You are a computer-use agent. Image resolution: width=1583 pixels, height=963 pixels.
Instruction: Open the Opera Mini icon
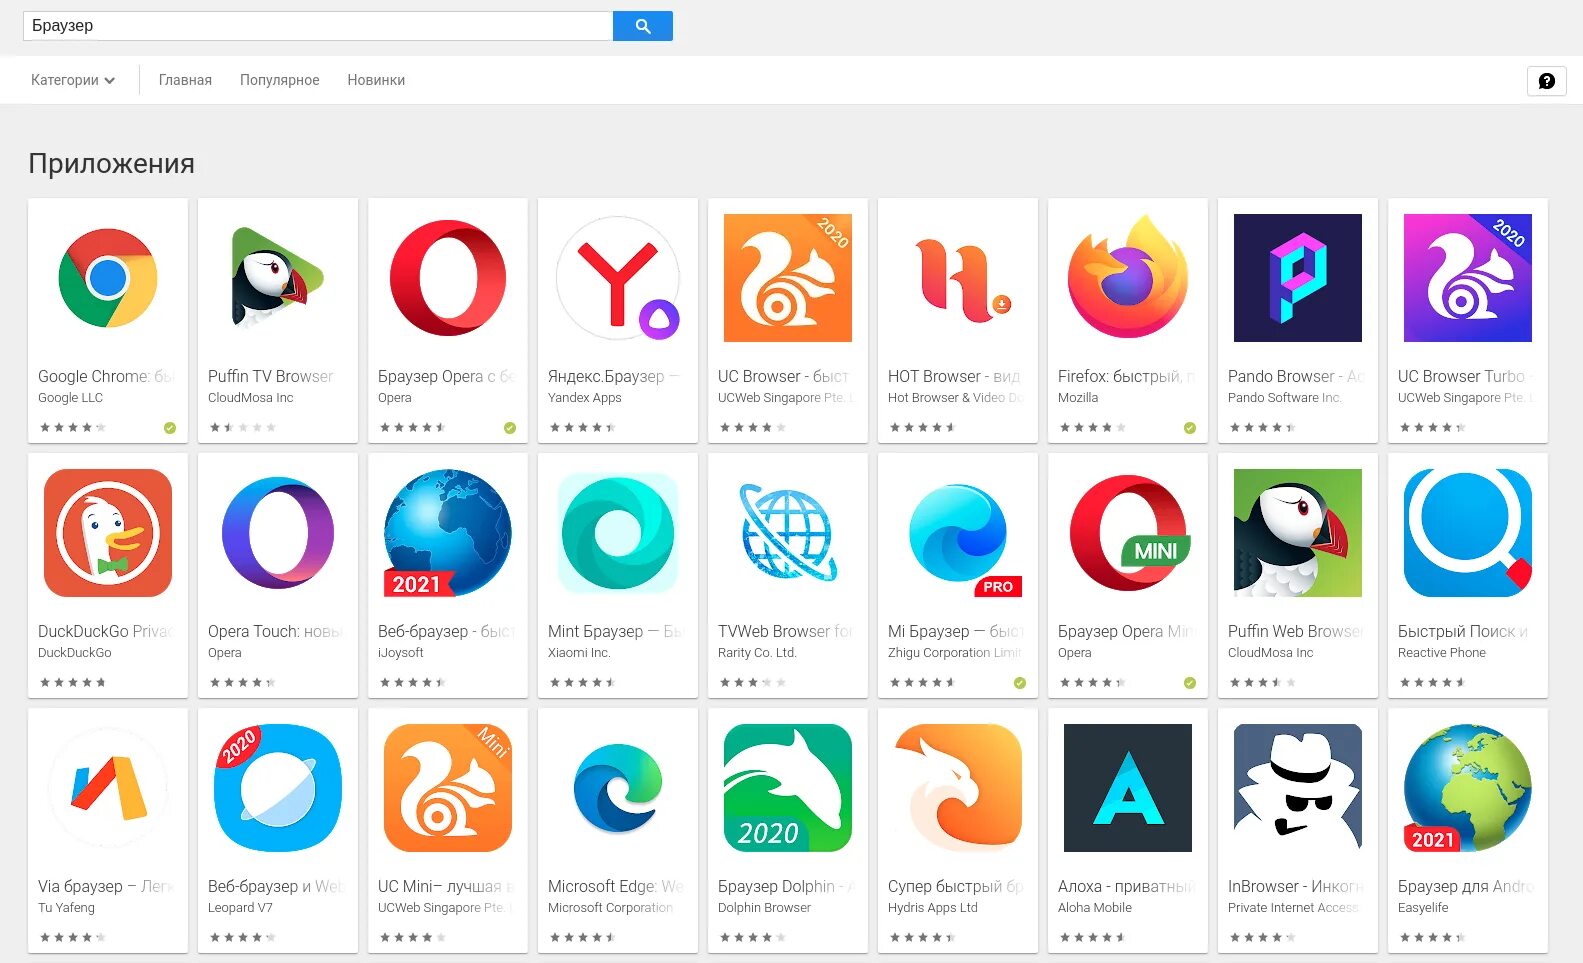[1130, 533]
